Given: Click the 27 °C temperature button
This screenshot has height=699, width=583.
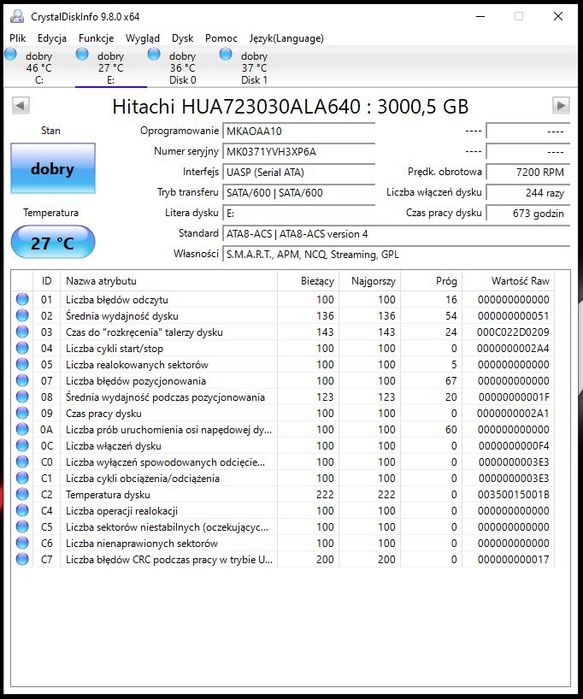Looking at the screenshot, I should [53, 242].
